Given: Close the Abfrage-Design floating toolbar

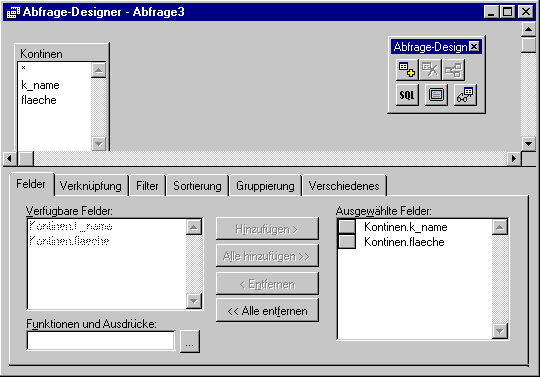Looking at the screenshot, I should pyautogui.click(x=474, y=46).
